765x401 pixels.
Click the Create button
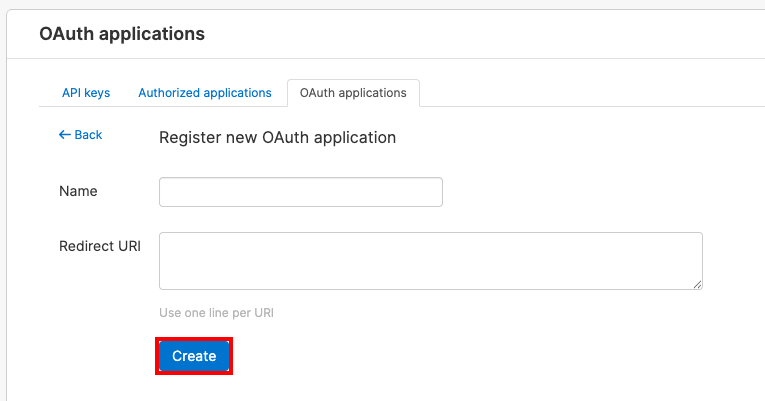click(194, 356)
